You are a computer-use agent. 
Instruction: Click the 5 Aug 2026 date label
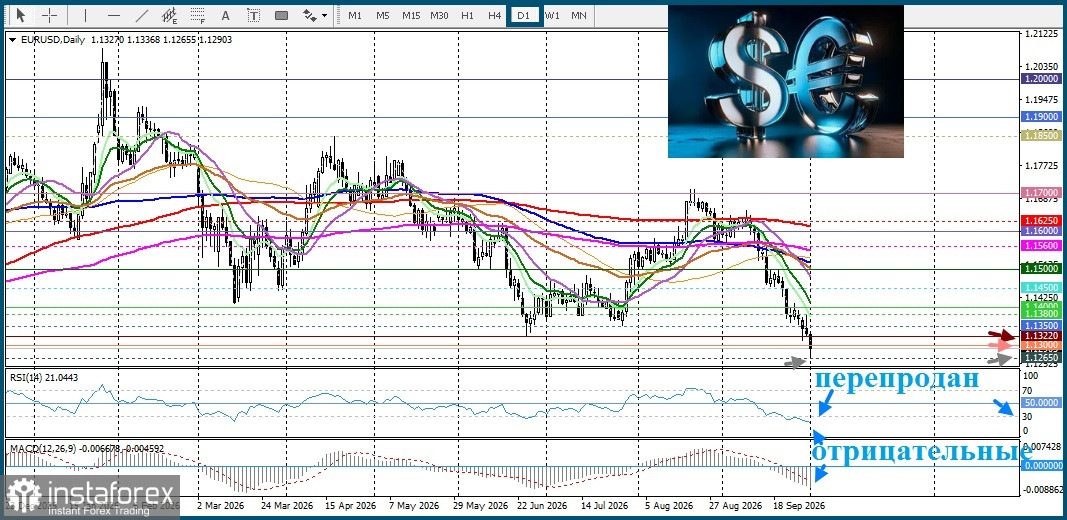(x=669, y=506)
